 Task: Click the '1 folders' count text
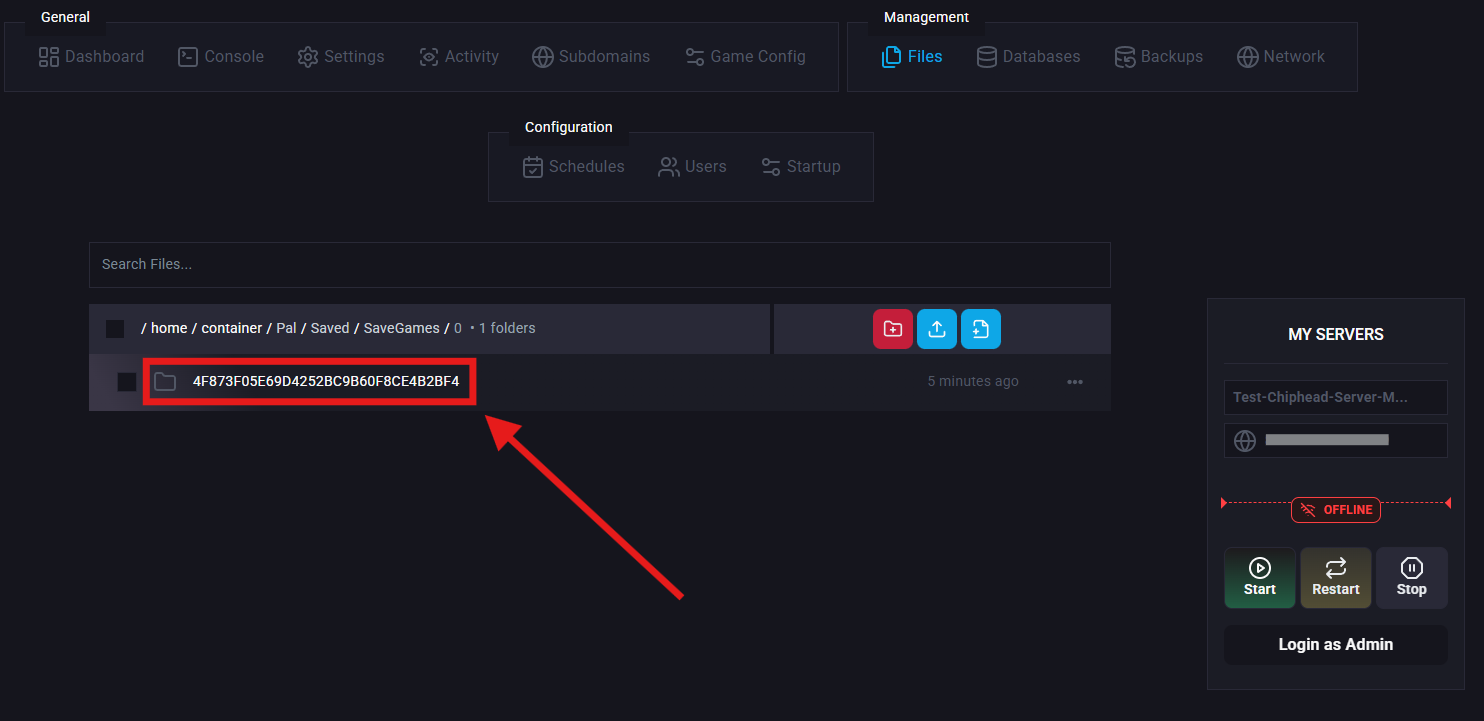pos(507,328)
